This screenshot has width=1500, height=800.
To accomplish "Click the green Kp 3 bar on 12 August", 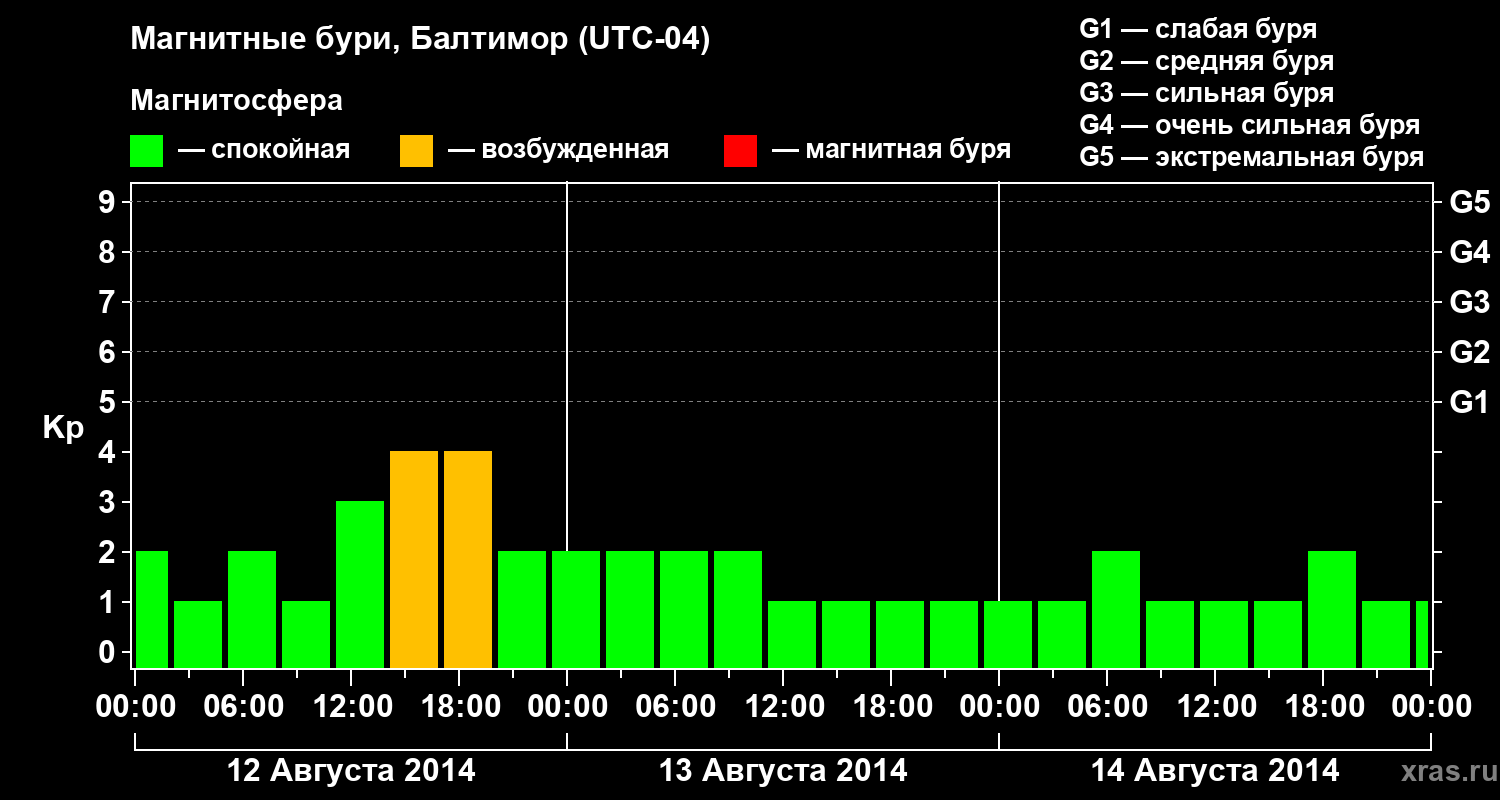I will point(360,584).
